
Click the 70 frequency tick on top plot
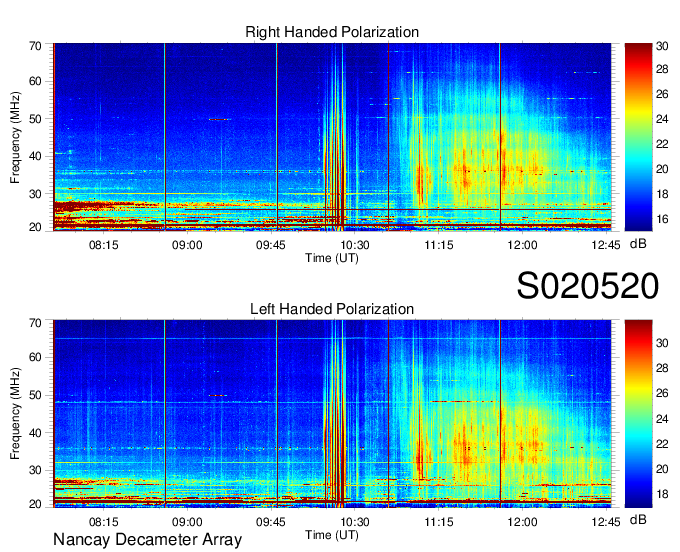click(35, 46)
